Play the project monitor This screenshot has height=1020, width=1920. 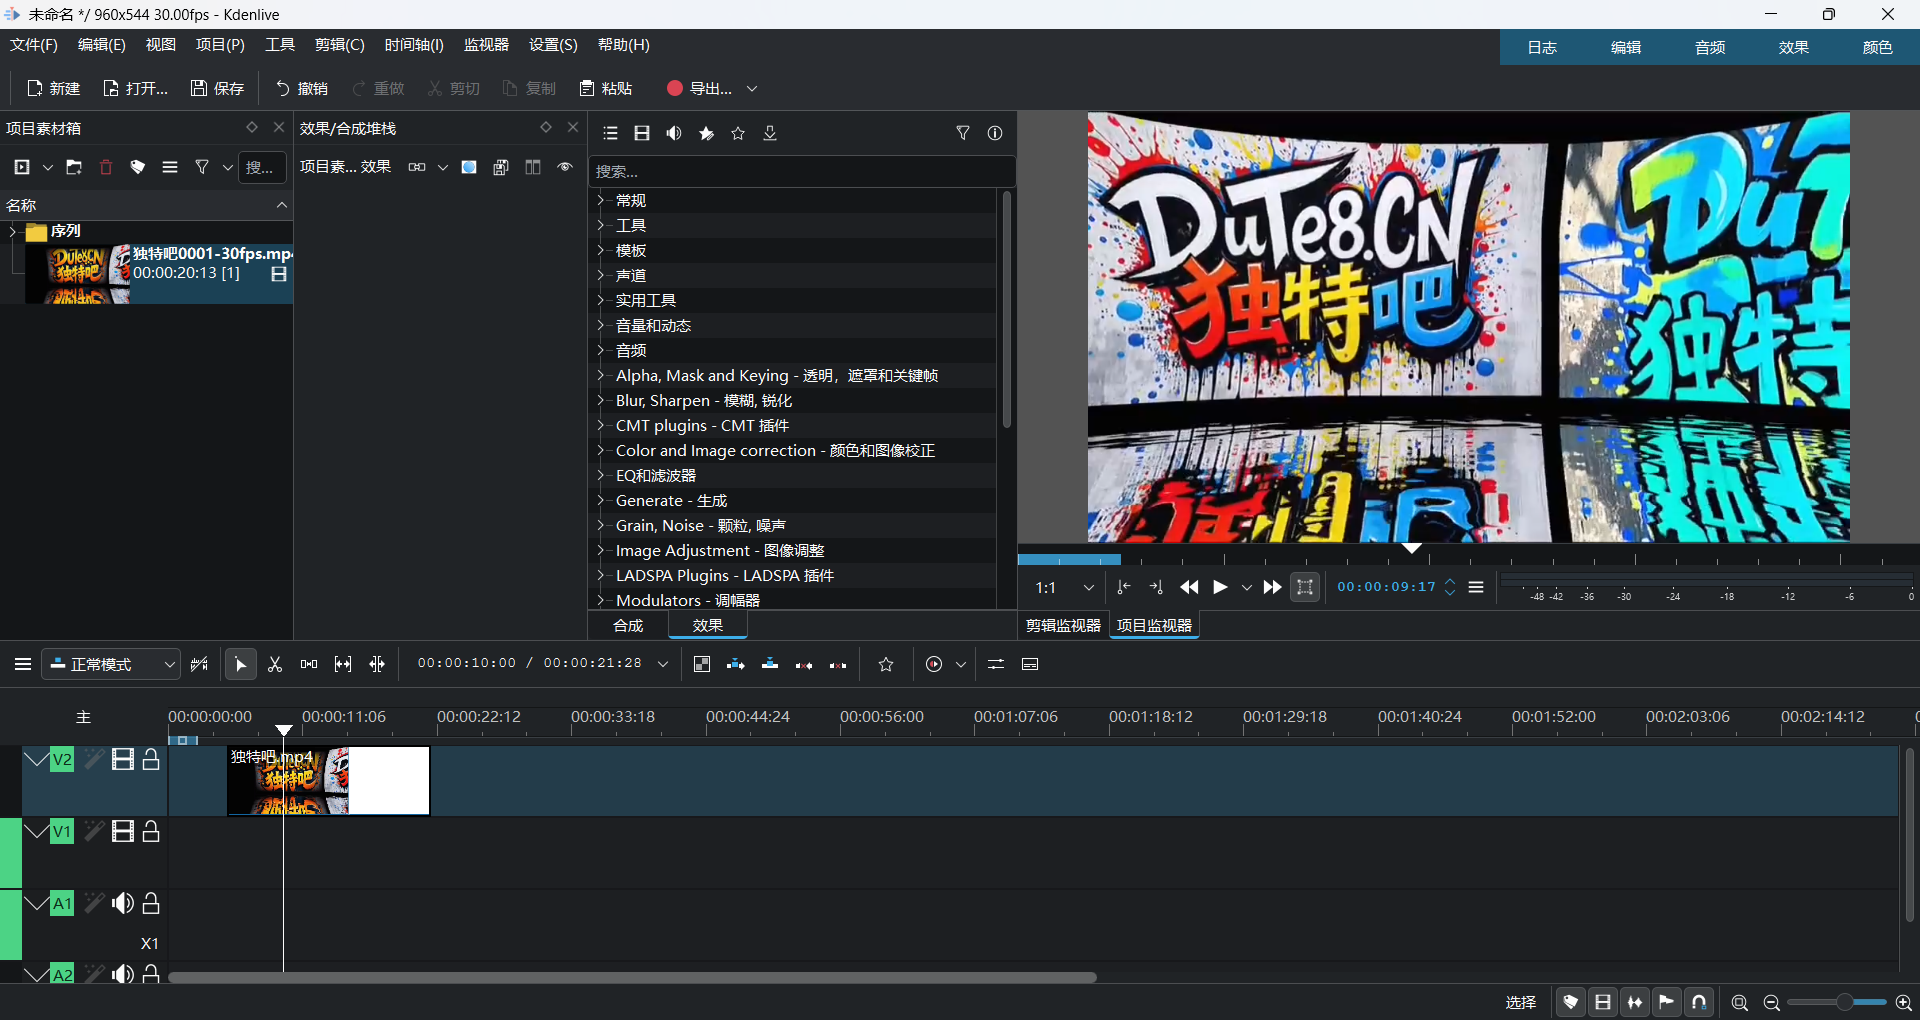point(1220,587)
